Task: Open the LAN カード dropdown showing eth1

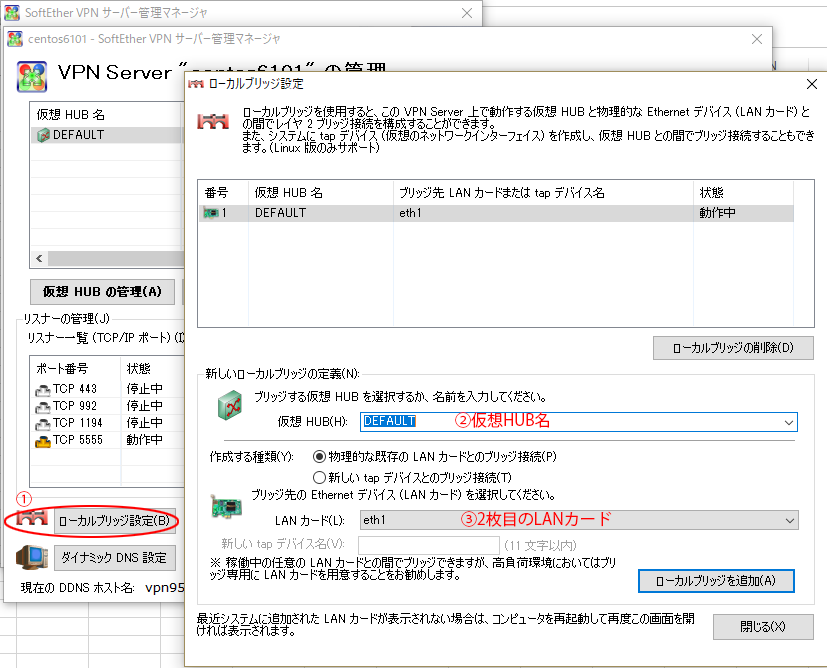Action: click(x=789, y=520)
